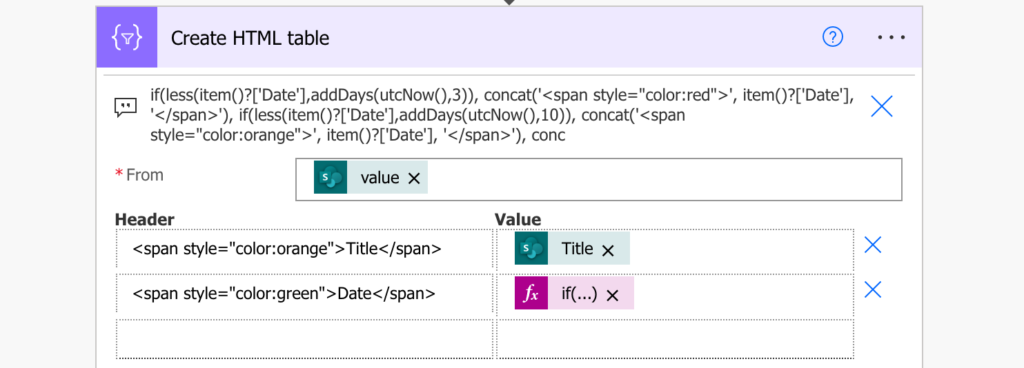Click the empty value cell in last row
The width and height of the screenshot is (1024, 368).
(675, 339)
